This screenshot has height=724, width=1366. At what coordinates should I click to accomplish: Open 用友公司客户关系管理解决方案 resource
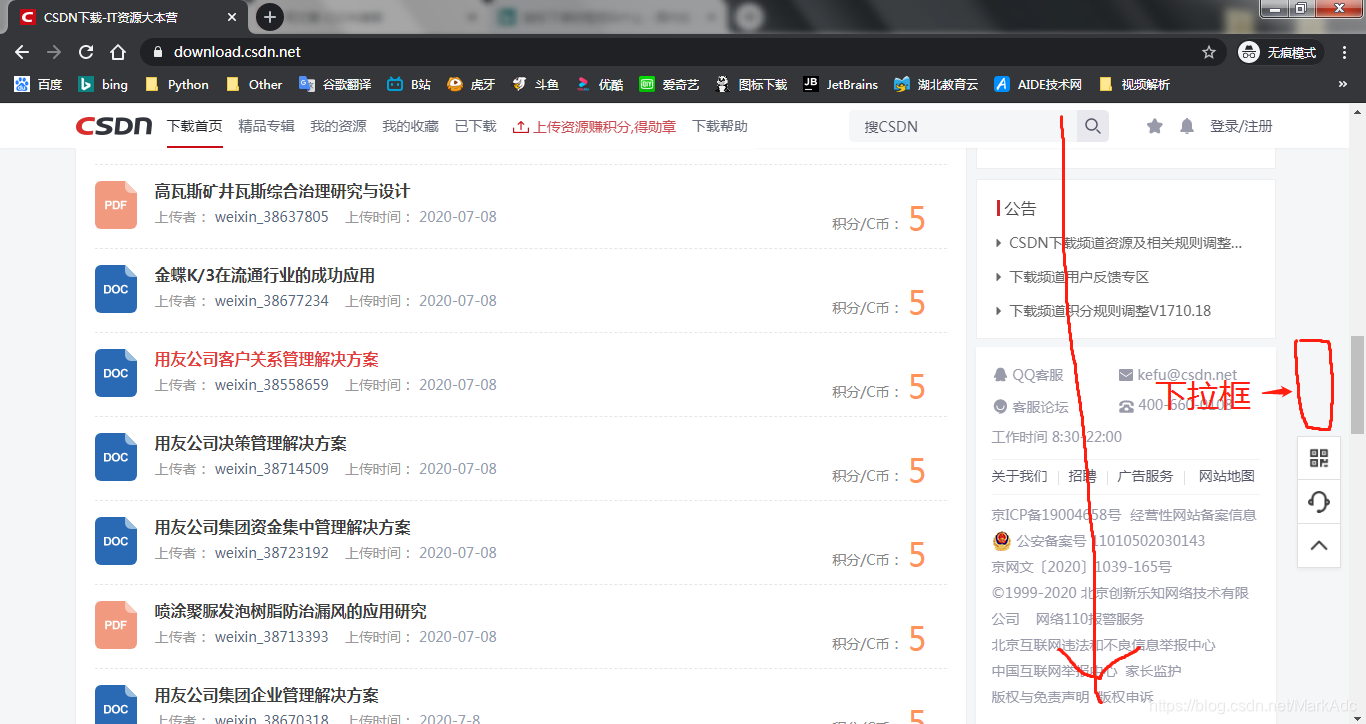267,359
